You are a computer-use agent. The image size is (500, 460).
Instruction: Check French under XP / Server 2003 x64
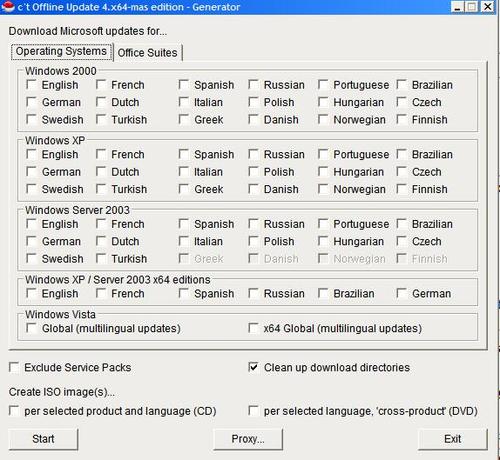[101, 293]
